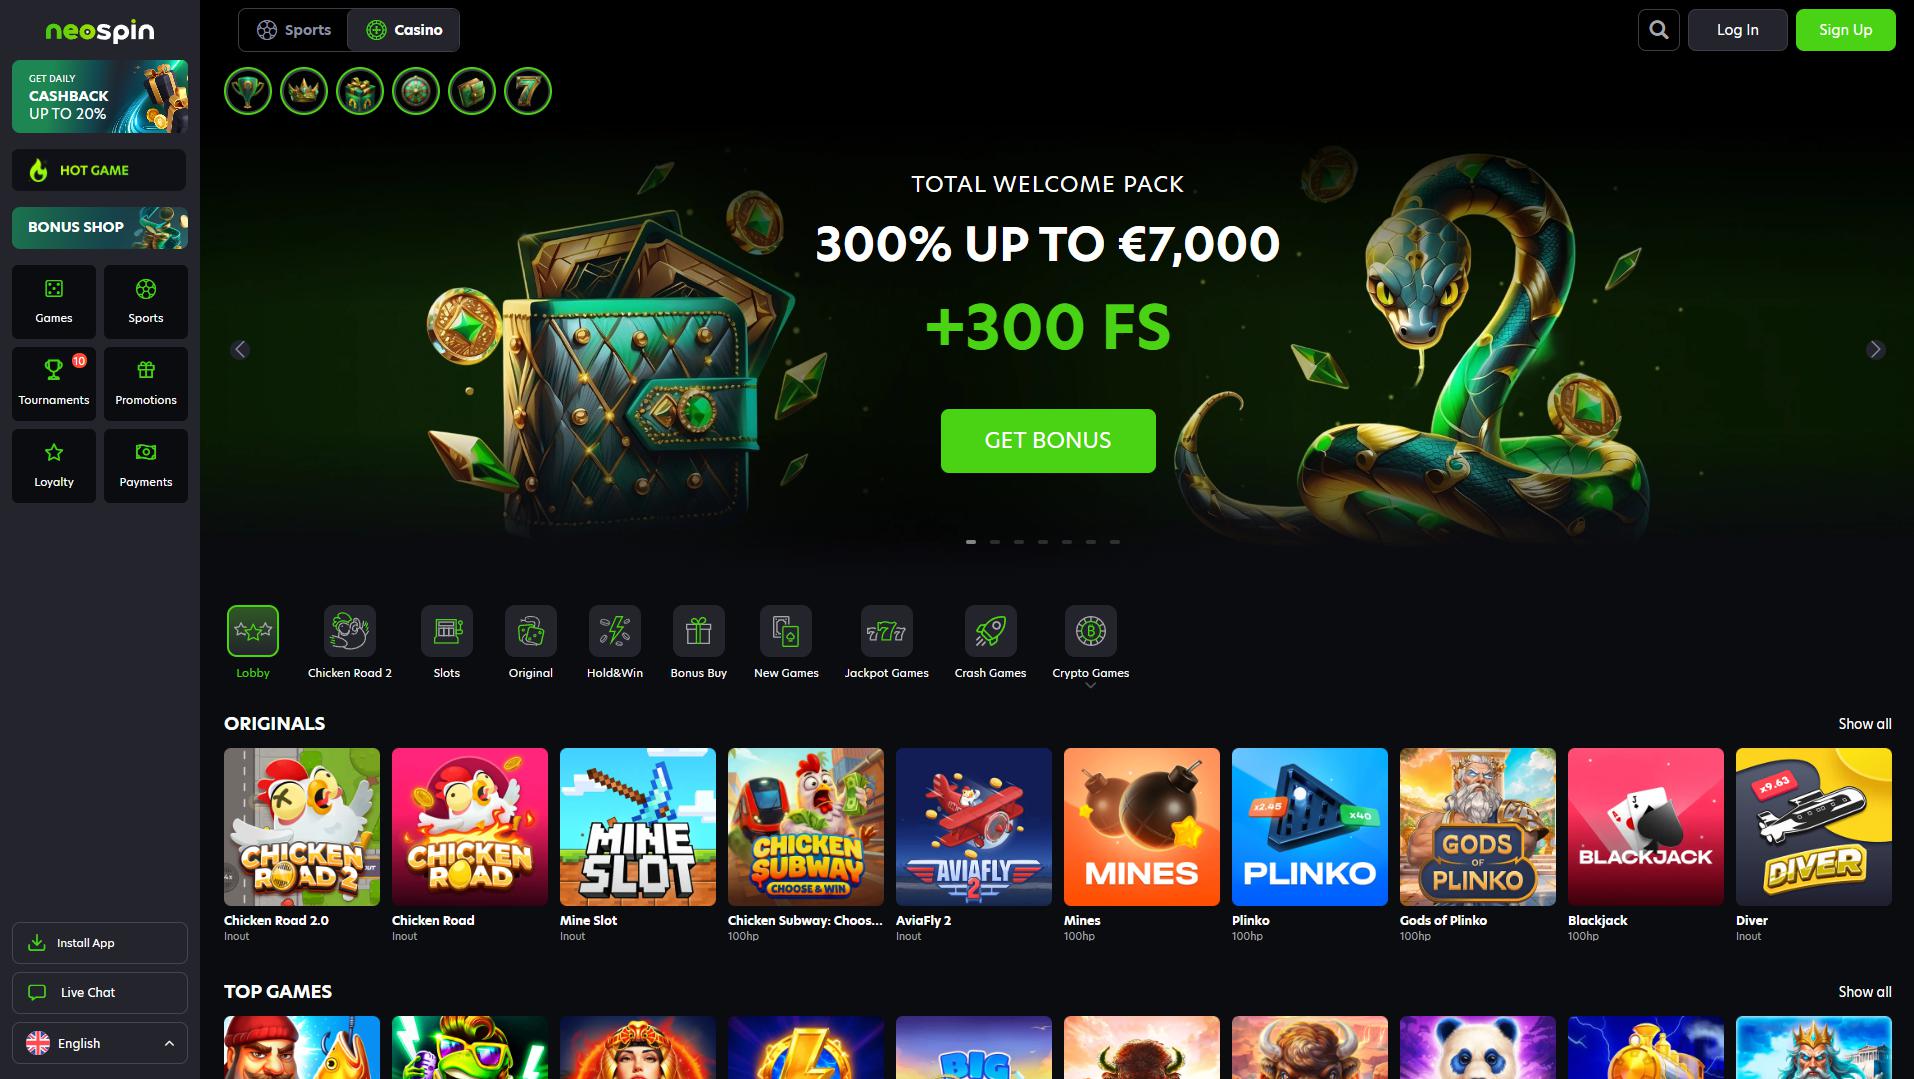
Task: Click the Payments icon tile
Action: (146, 465)
